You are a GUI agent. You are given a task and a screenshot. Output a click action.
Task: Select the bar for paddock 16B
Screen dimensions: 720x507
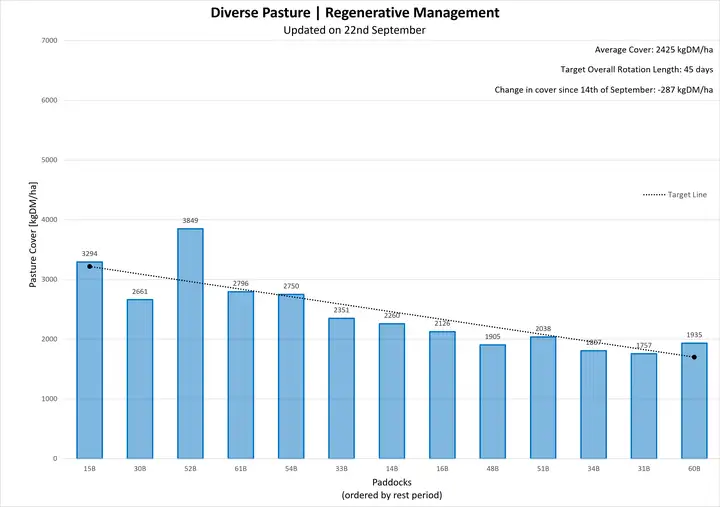coord(442,395)
